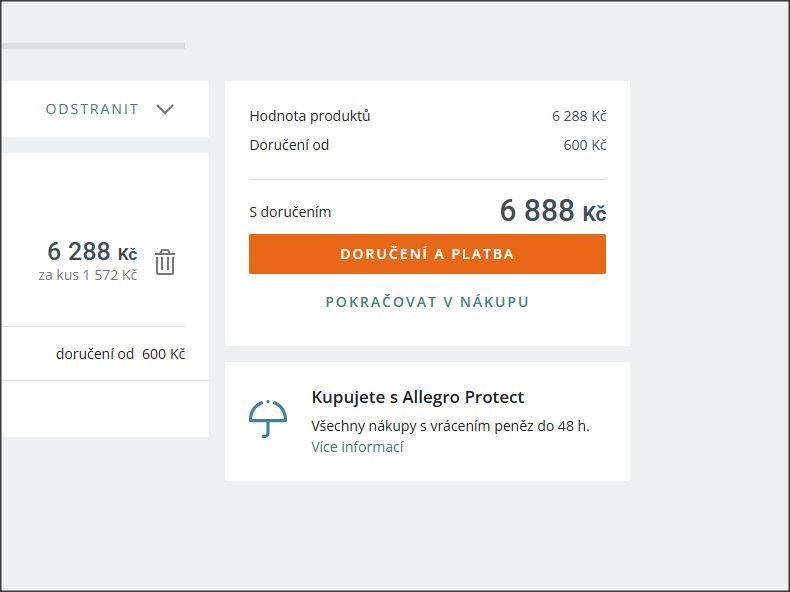Viewport: 790px width, 592px height.
Task: Click the Allegro Protect umbrella icon
Action: click(268, 418)
